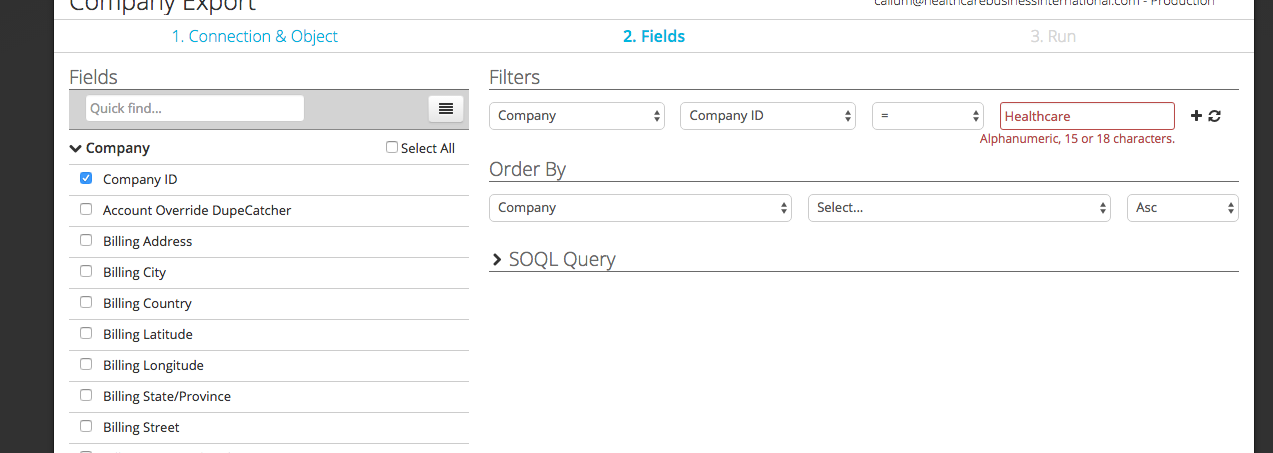
Task: Check the Billing Country checkbox
Action: tap(86, 303)
